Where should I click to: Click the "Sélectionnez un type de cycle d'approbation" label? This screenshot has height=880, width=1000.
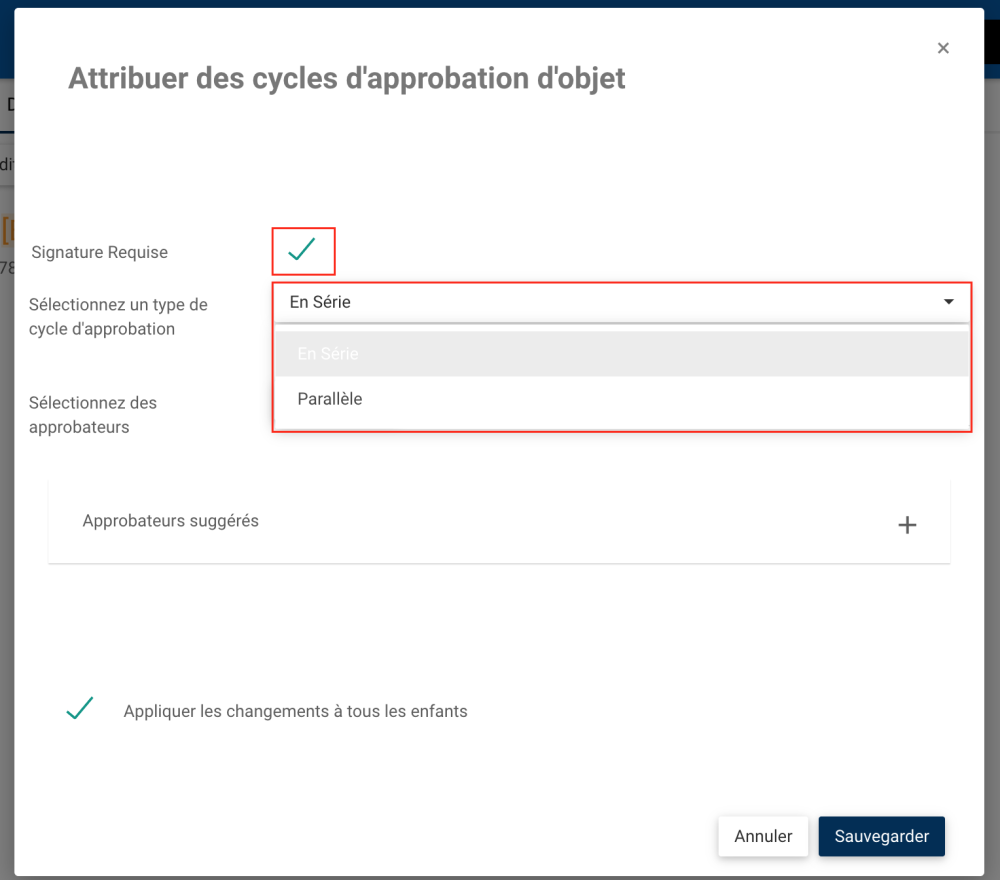(118, 316)
